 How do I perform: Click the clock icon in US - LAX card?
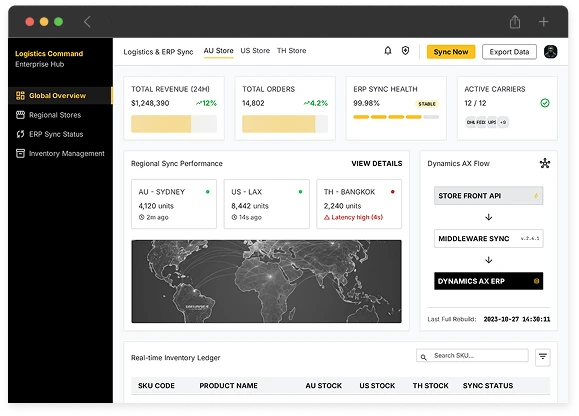click(x=234, y=217)
